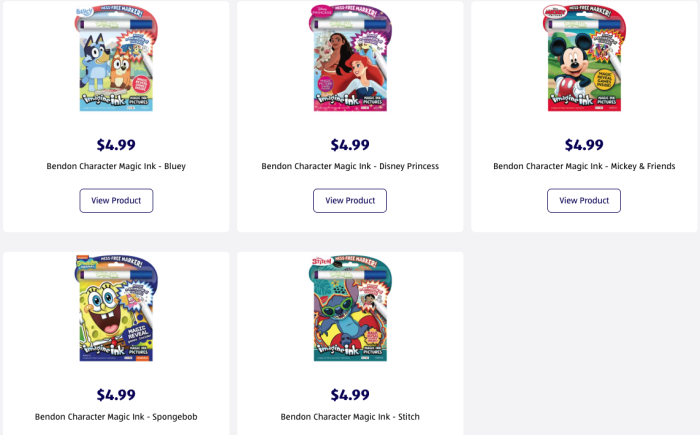This screenshot has height=435, width=700.
Task: Open the Bluey Magic Ink product image
Action: point(116,58)
